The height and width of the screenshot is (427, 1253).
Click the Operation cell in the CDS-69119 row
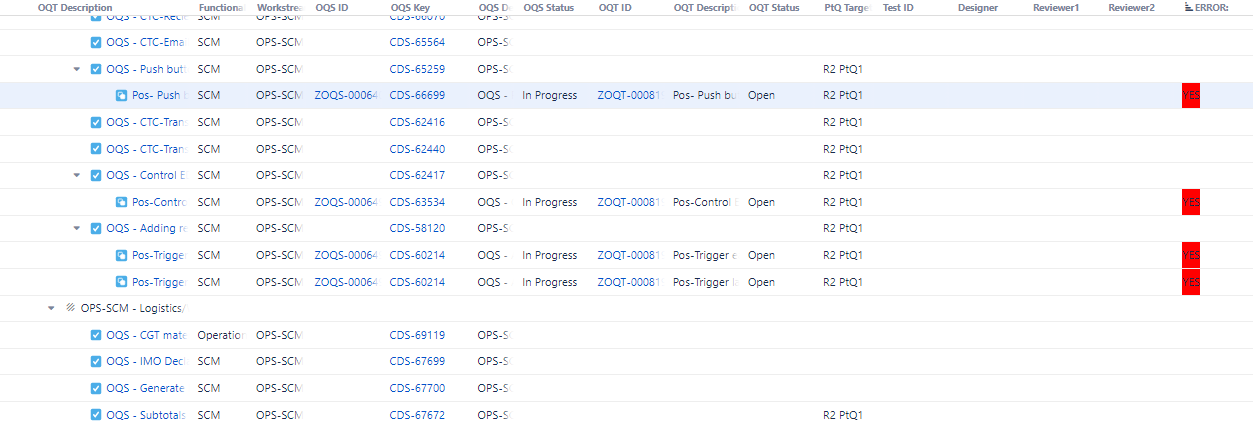[220, 335]
